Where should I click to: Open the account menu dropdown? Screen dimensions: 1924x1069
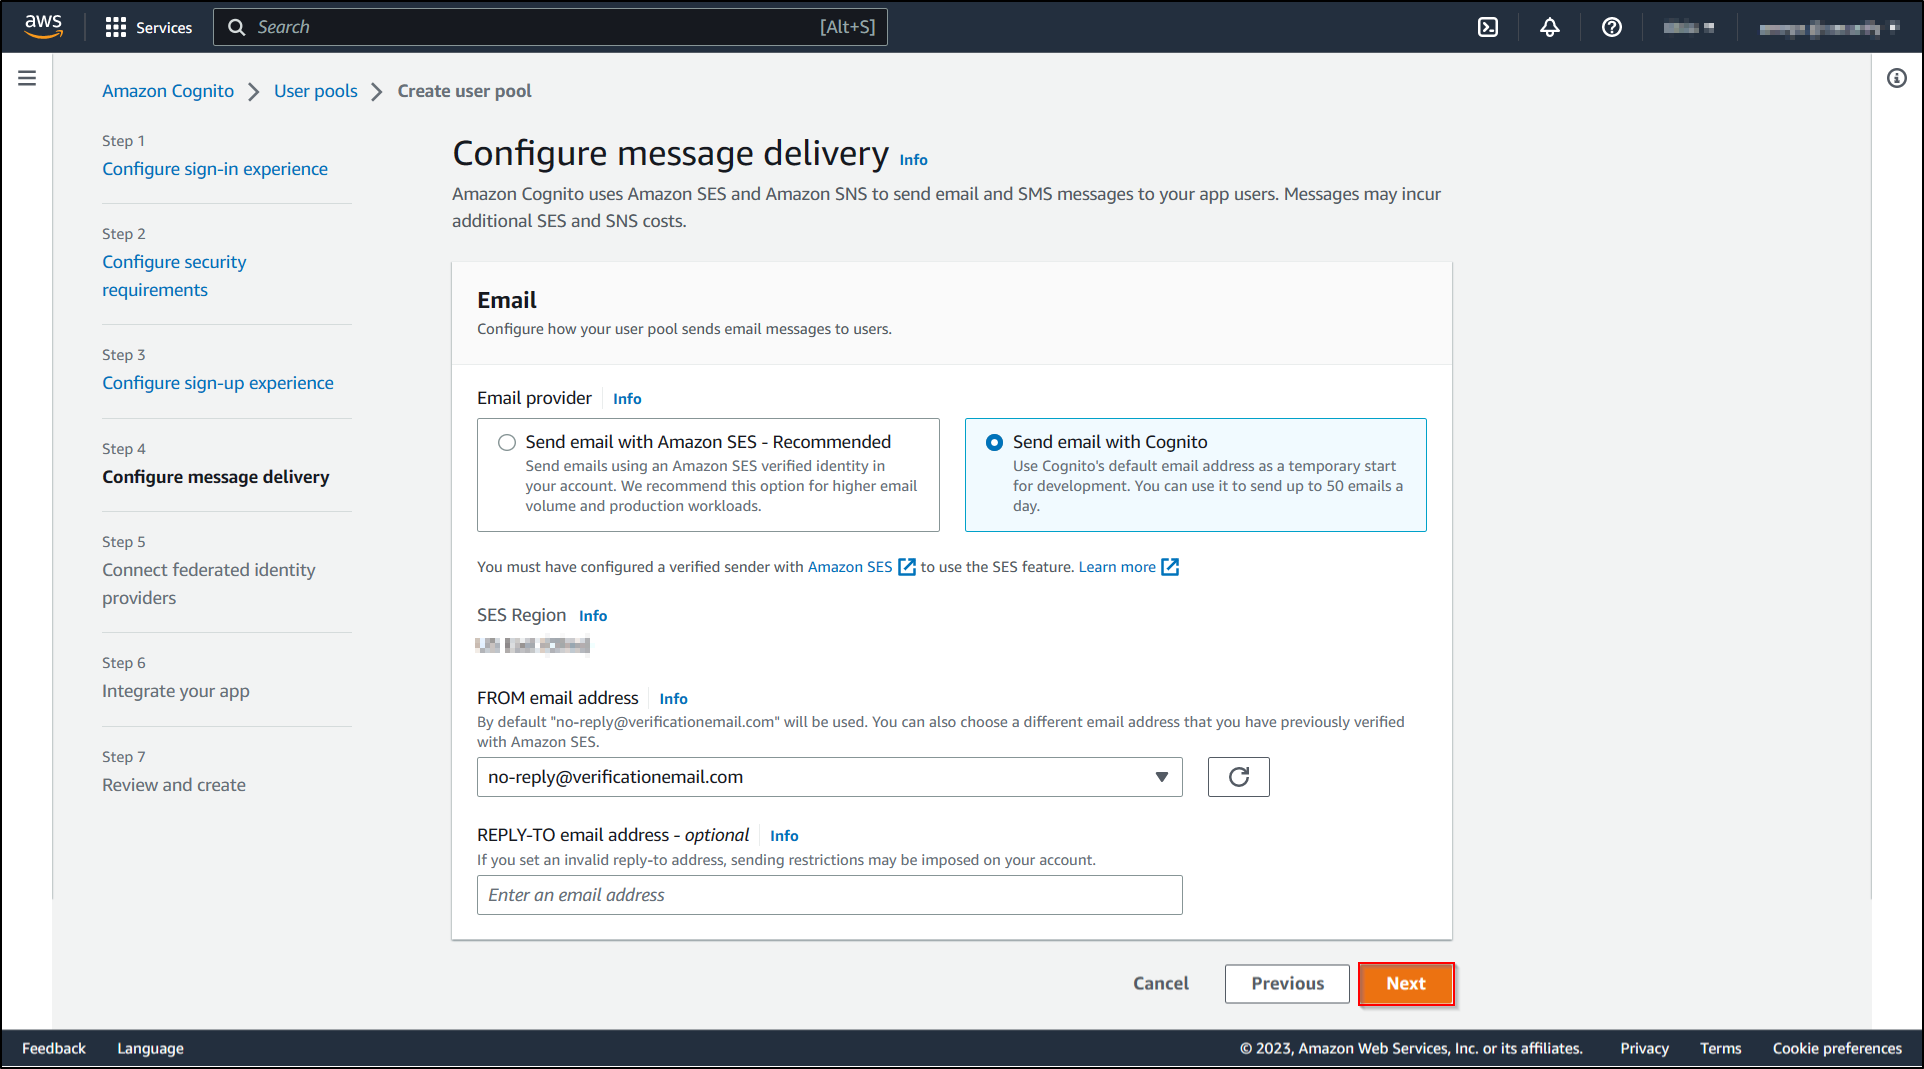(x=1830, y=27)
